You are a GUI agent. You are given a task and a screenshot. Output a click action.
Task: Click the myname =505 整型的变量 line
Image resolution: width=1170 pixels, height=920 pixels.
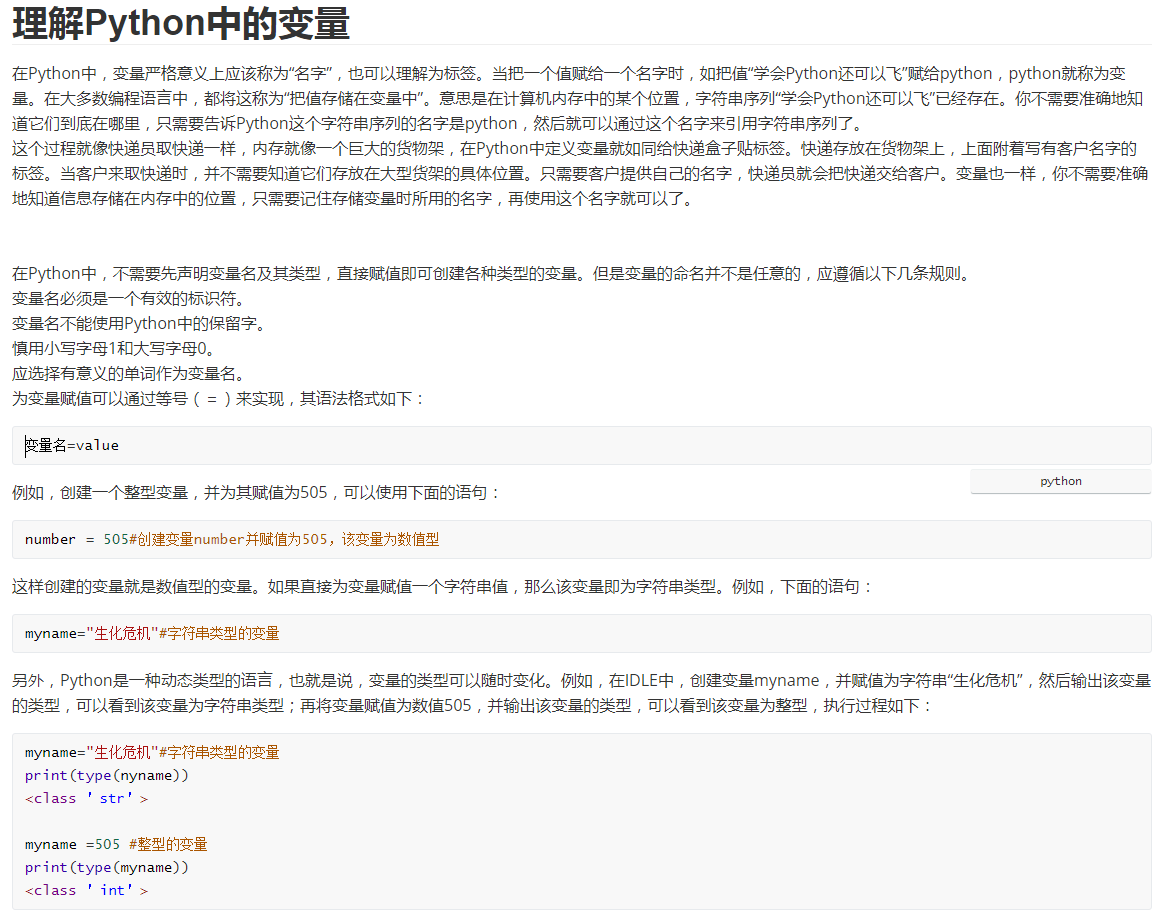coord(115,844)
